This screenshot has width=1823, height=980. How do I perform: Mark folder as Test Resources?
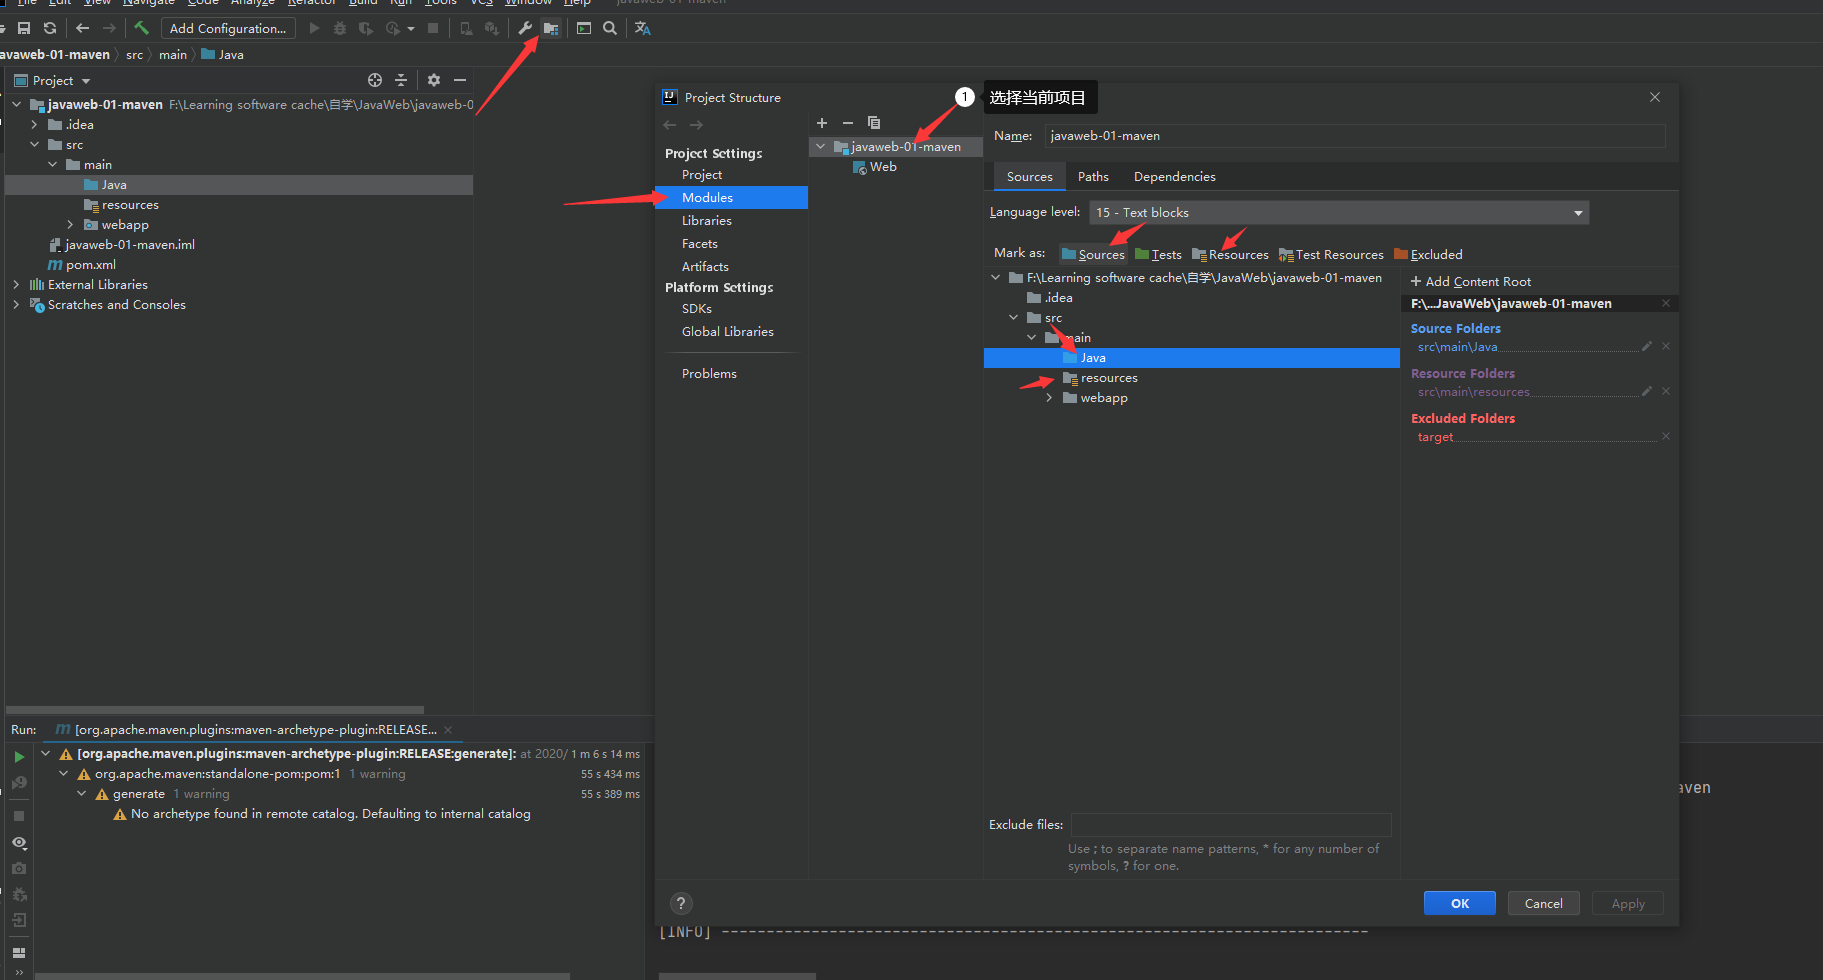pyautogui.click(x=1331, y=254)
